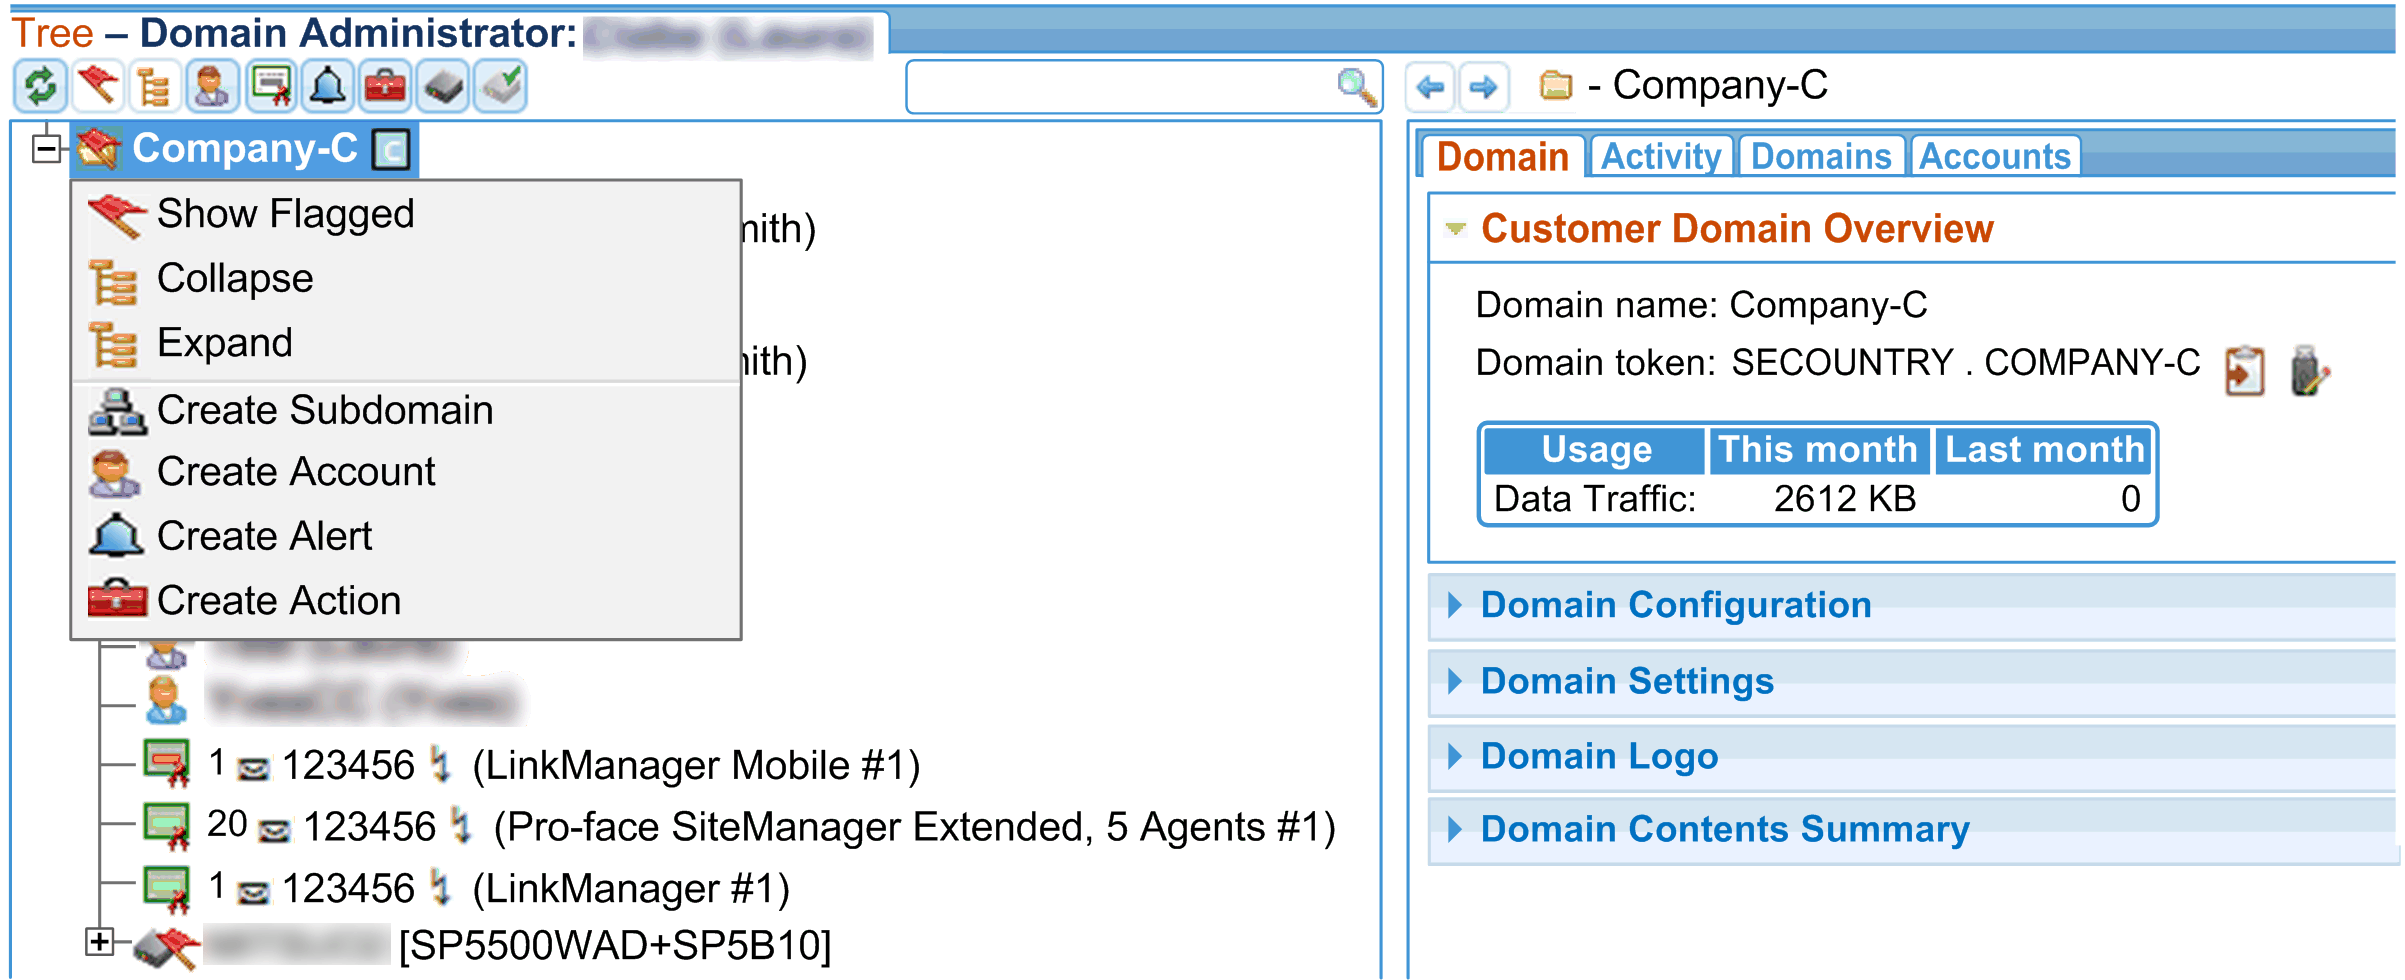Screen dimensions: 2405x980
Task: Click the back arrow navigation icon
Action: pyautogui.click(x=1430, y=88)
